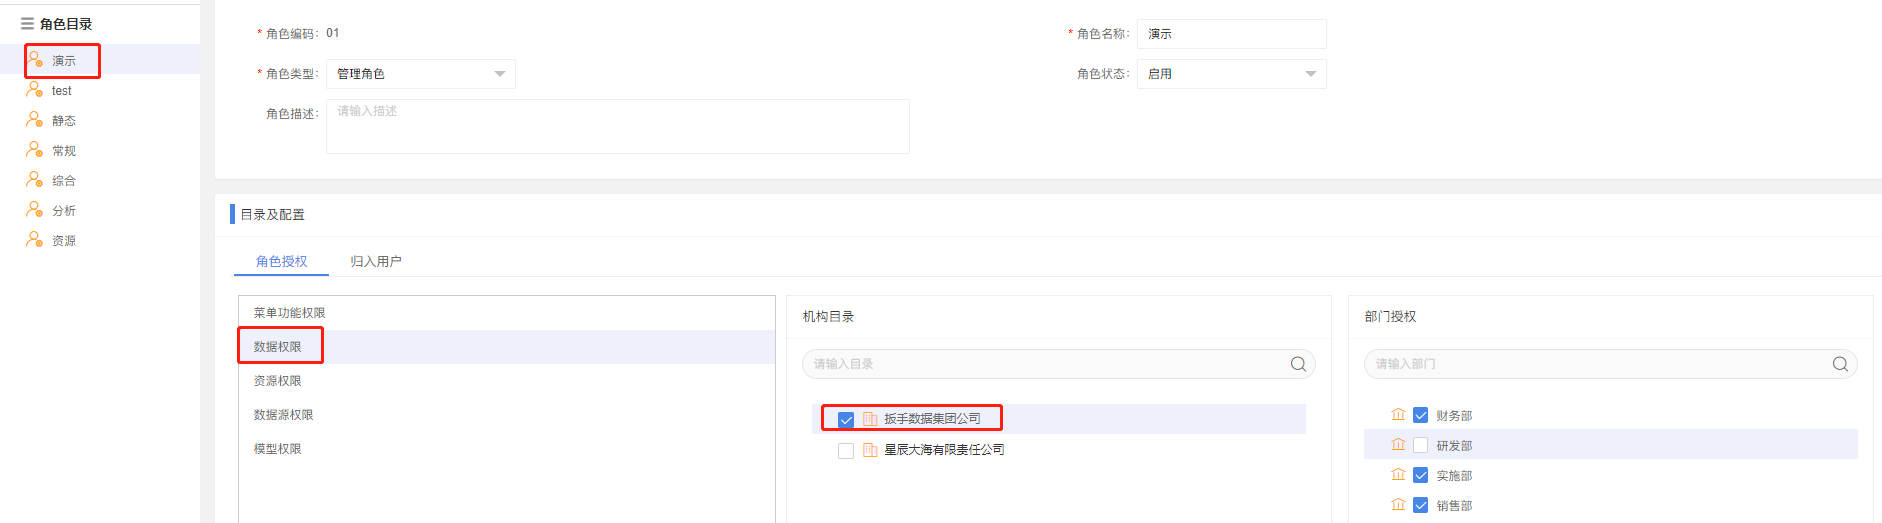Click the 实施部 label

coord(1454,476)
